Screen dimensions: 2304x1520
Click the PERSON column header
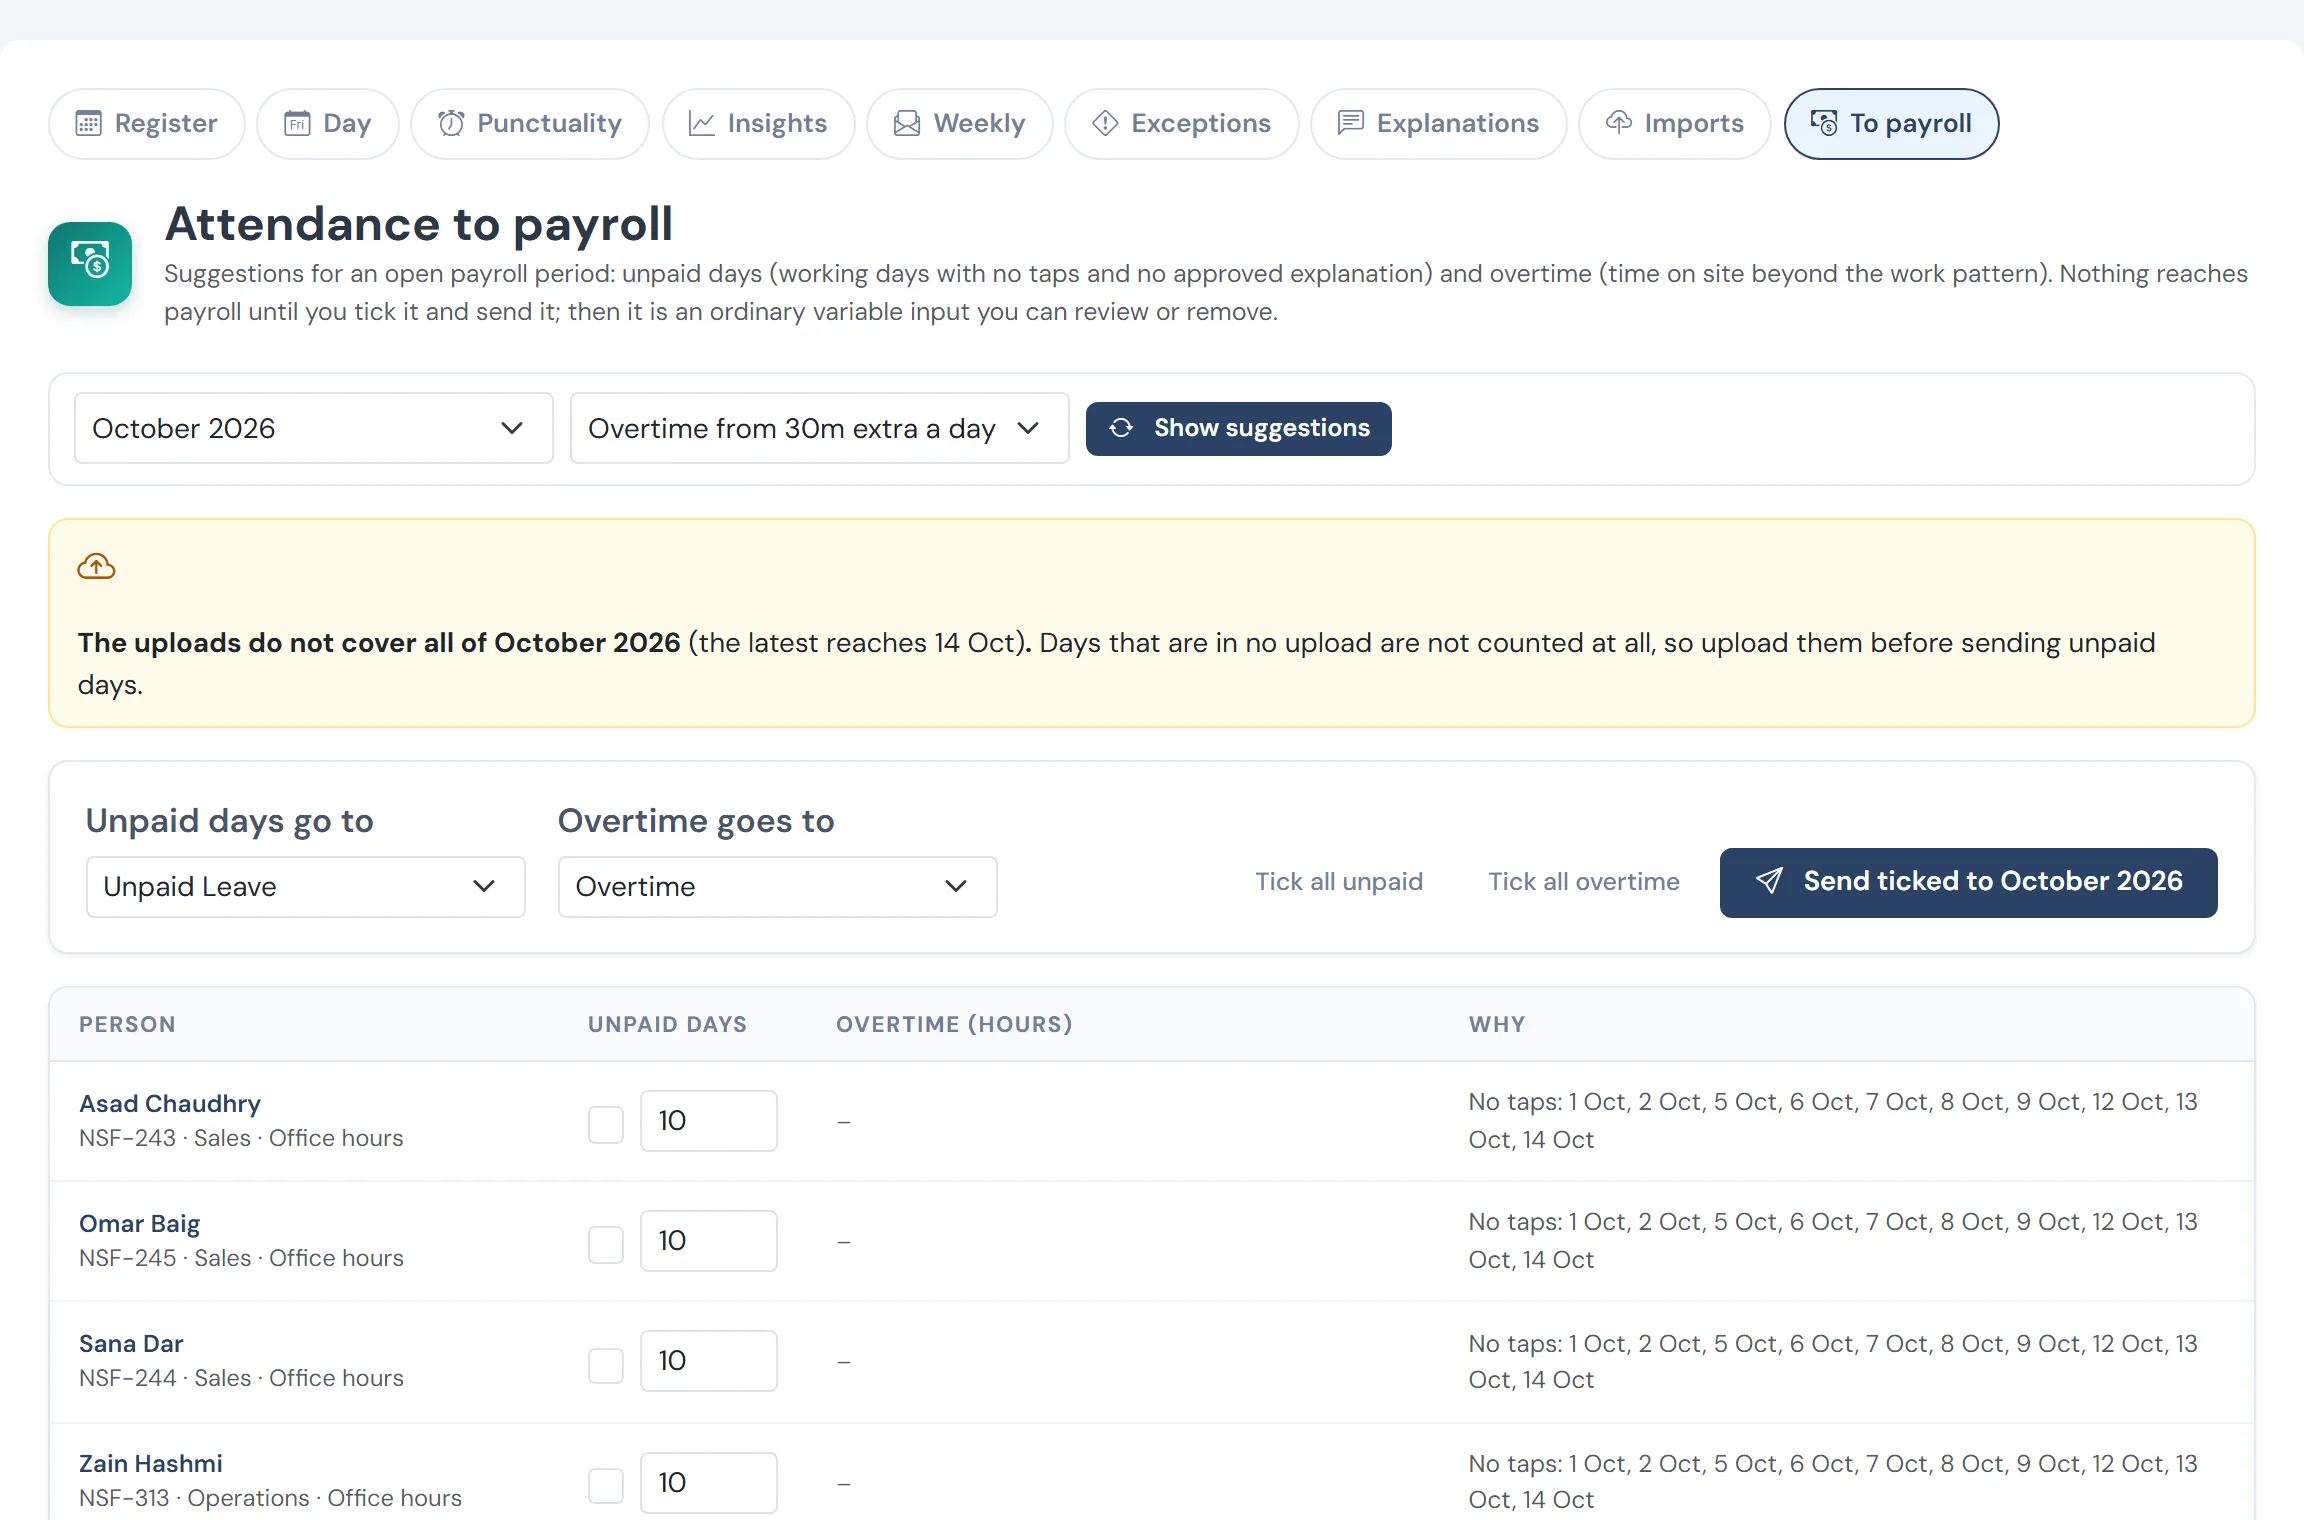[127, 1024]
